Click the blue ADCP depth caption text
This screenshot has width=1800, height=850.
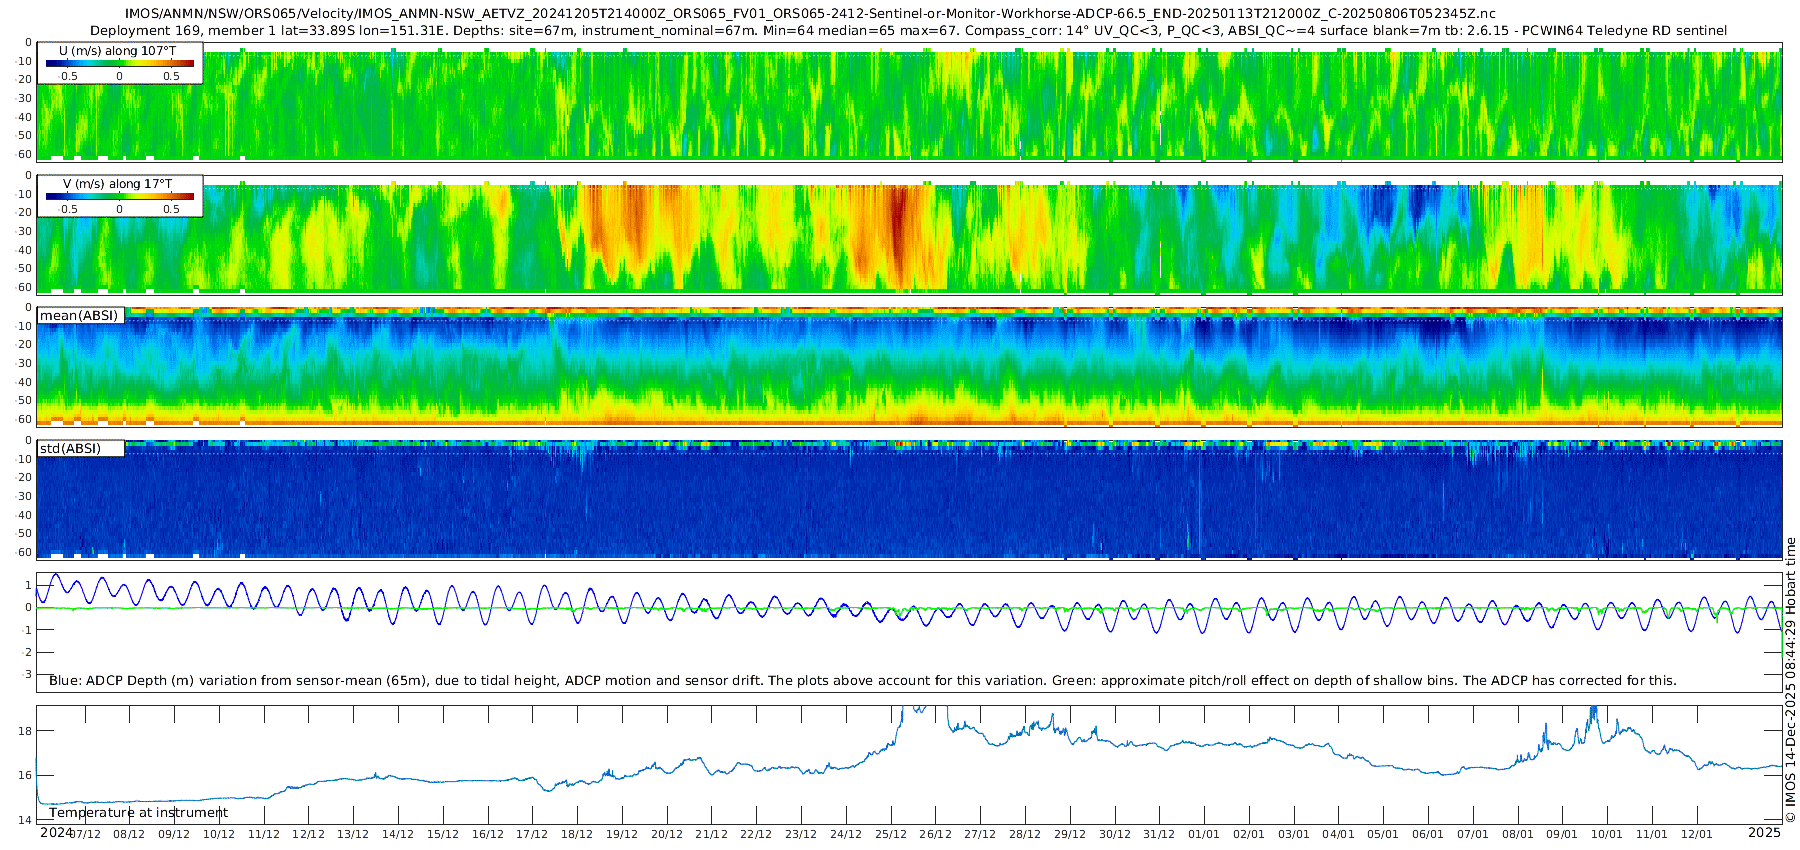[x=862, y=681]
